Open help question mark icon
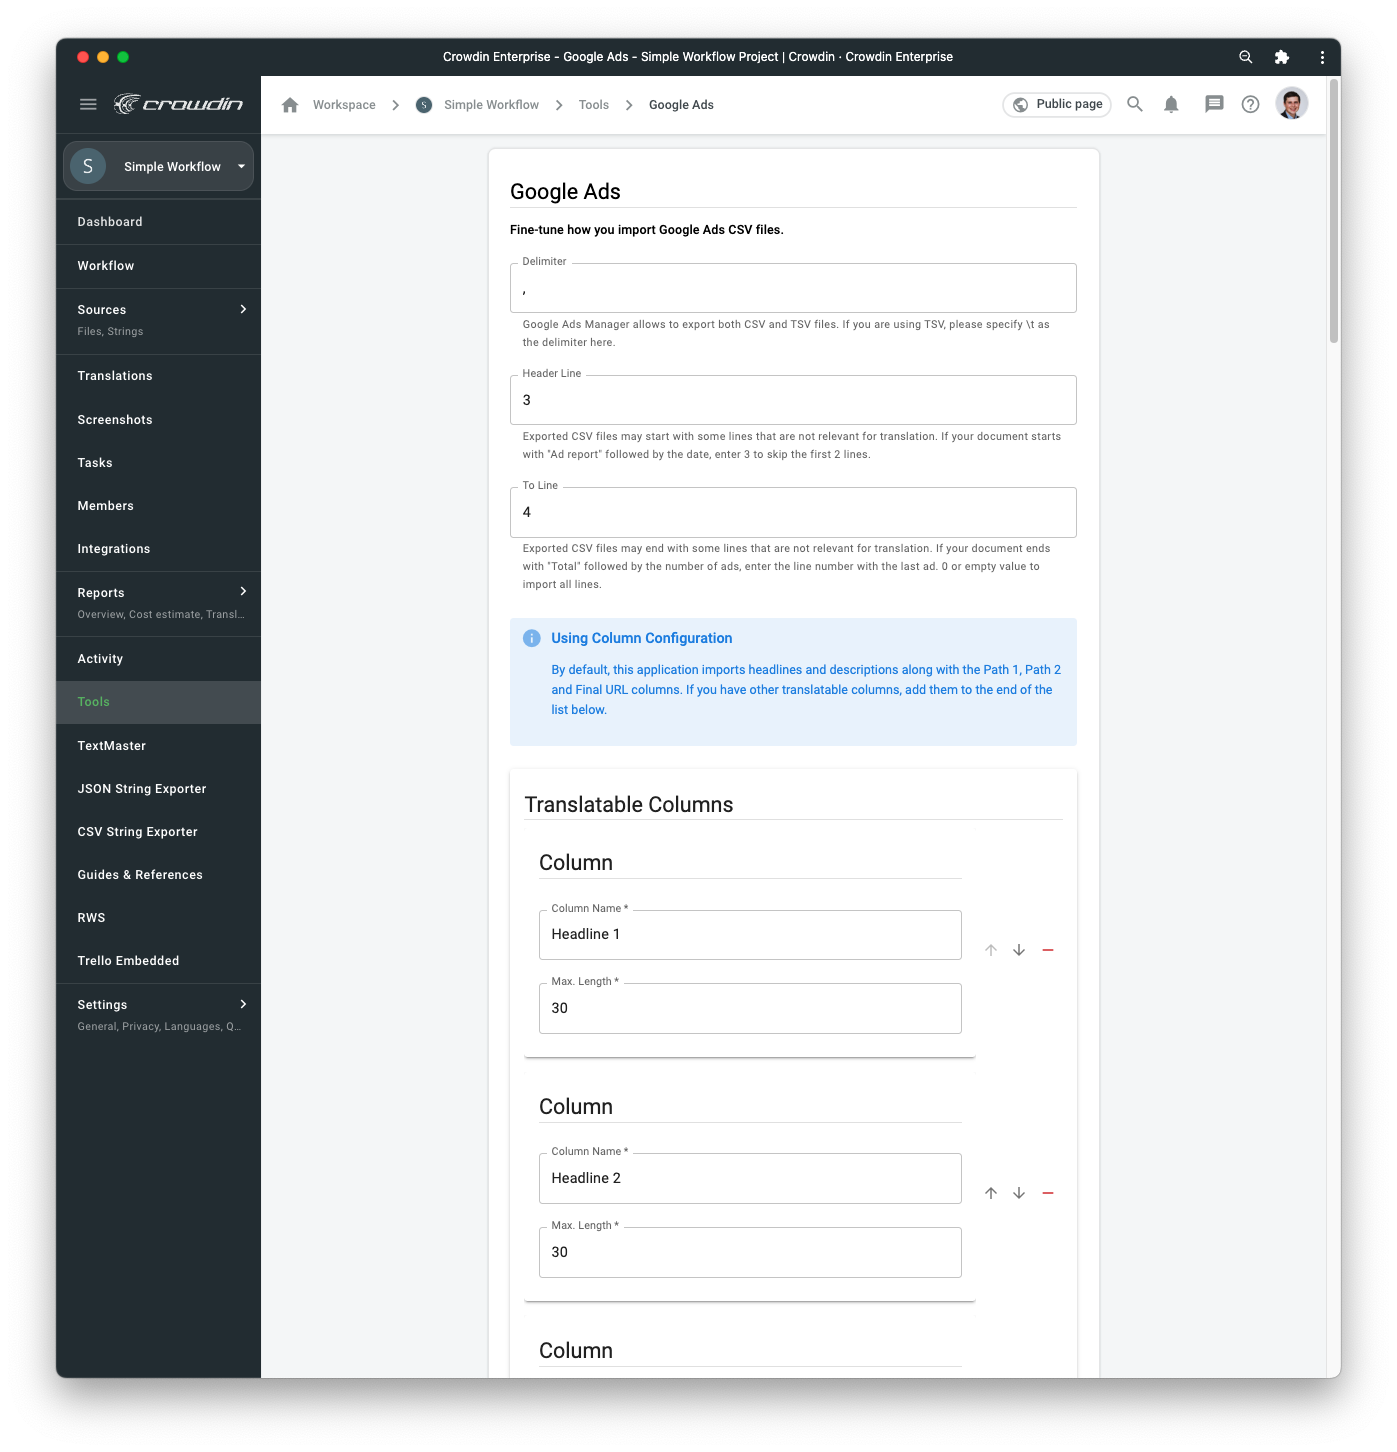This screenshot has height=1452, width=1397. (x=1250, y=104)
